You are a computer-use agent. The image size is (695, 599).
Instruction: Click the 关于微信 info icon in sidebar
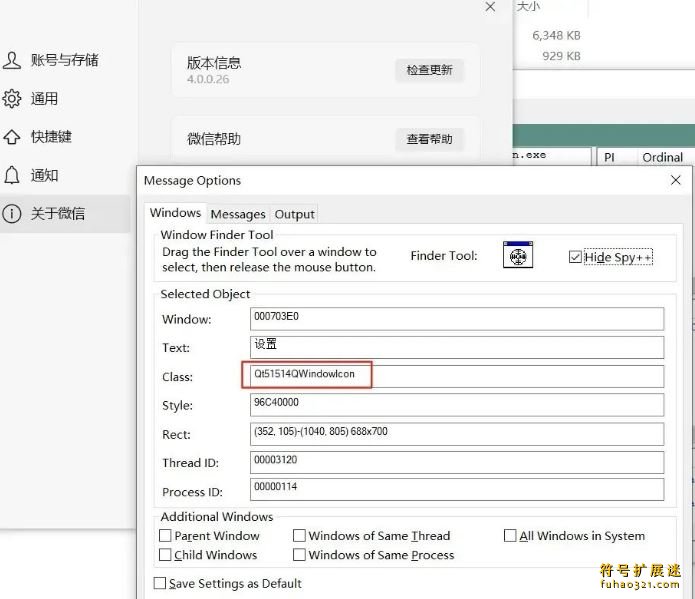coord(12,213)
